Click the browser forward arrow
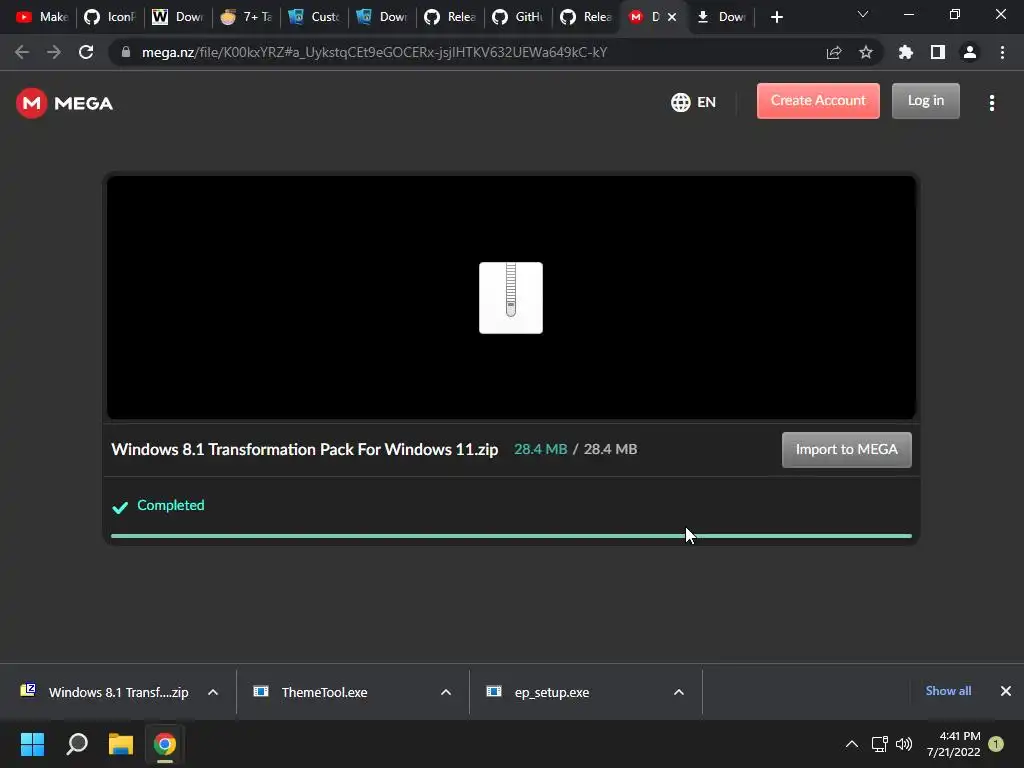The width and height of the screenshot is (1024, 768). (54, 52)
